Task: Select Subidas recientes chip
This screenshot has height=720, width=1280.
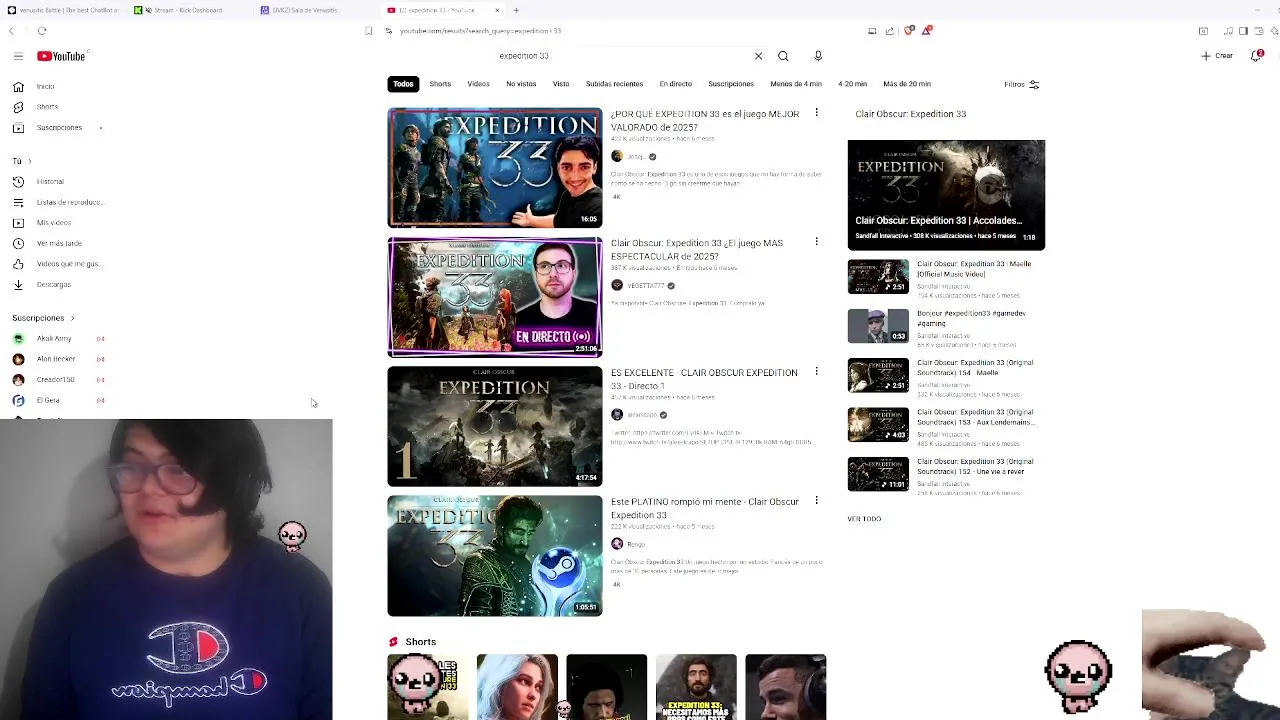Action: click(614, 84)
